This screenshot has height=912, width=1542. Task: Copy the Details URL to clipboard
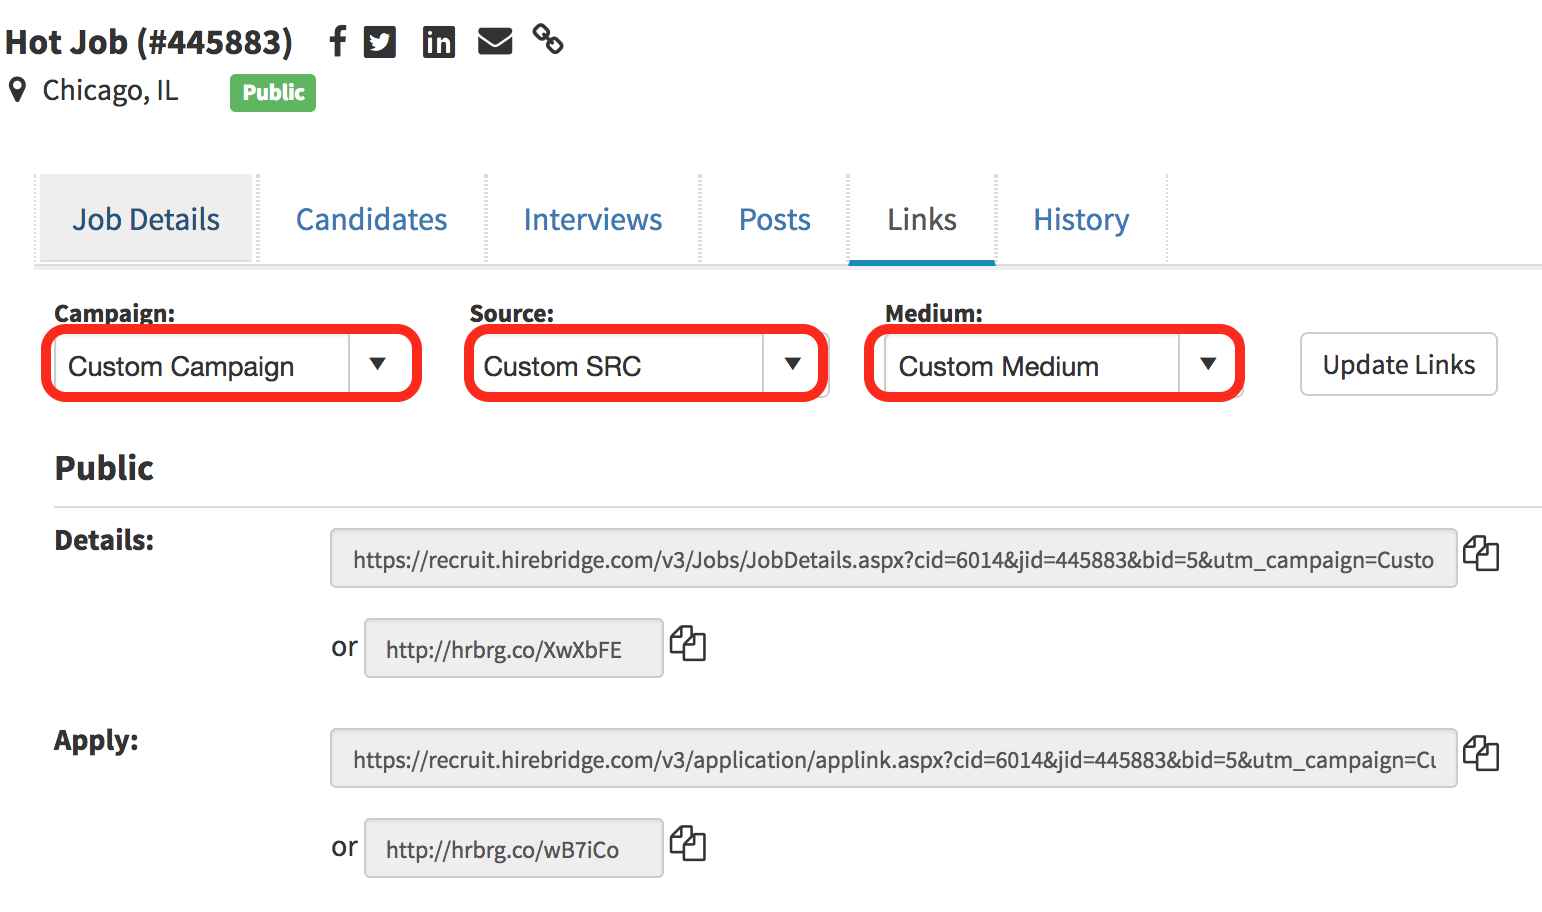point(1481,555)
